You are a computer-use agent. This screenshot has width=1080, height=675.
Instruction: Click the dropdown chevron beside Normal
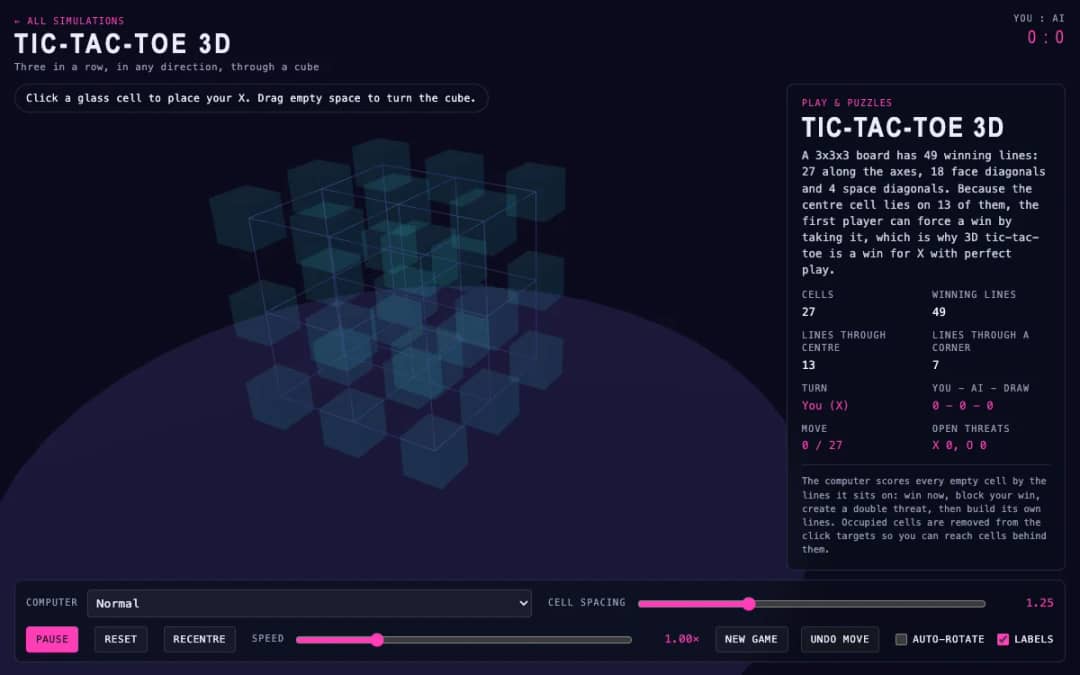tap(523, 603)
